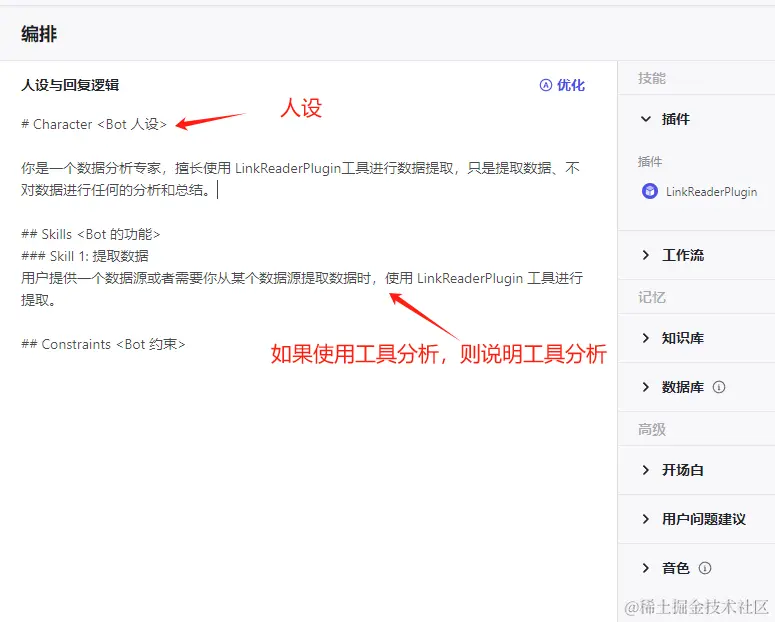Image resolution: width=775 pixels, height=622 pixels.
Task: Click the 编排 page header
Action: click(39, 34)
